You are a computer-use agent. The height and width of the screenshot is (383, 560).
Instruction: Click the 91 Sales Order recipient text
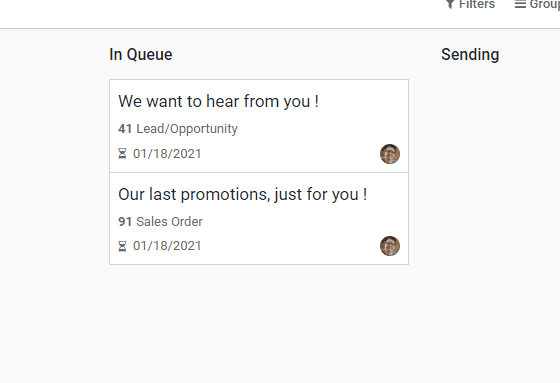160,222
